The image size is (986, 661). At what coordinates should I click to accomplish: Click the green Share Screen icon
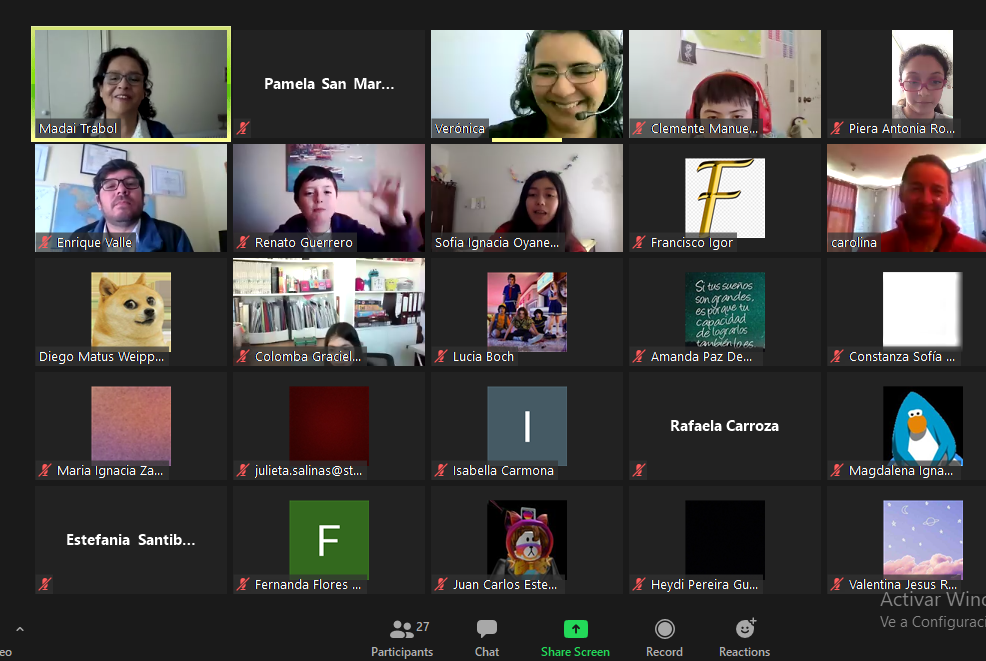[x=575, y=629]
